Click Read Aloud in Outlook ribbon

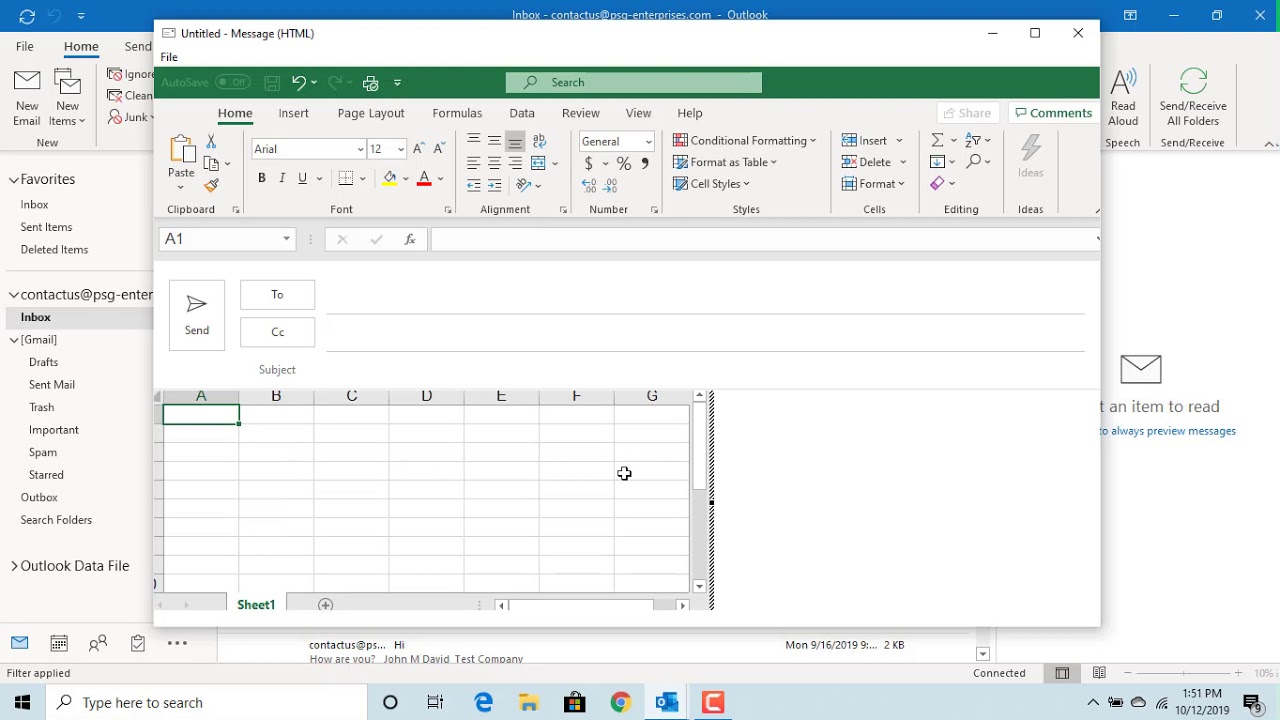pos(1123,97)
